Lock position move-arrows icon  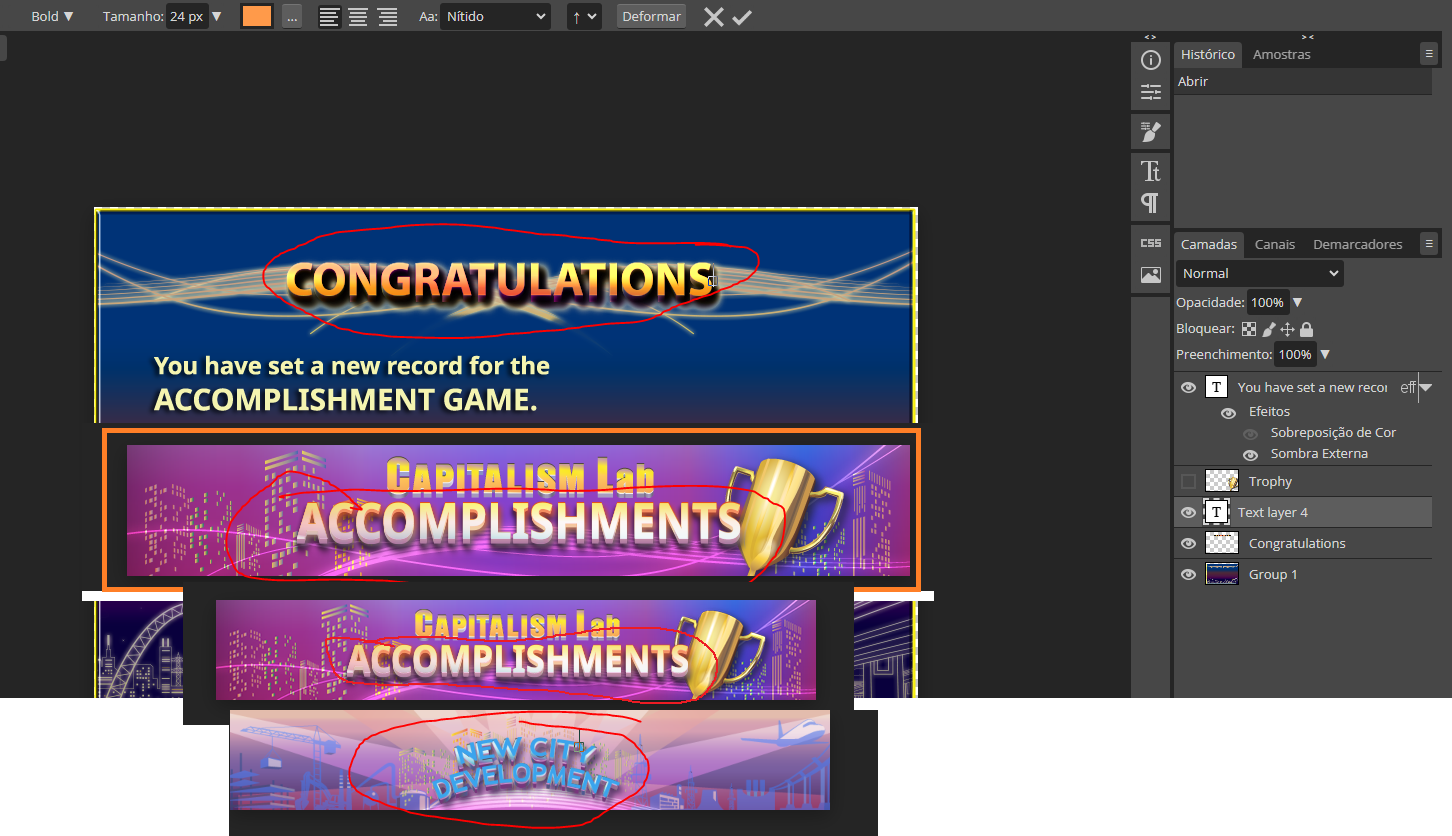pos(1288,329)
